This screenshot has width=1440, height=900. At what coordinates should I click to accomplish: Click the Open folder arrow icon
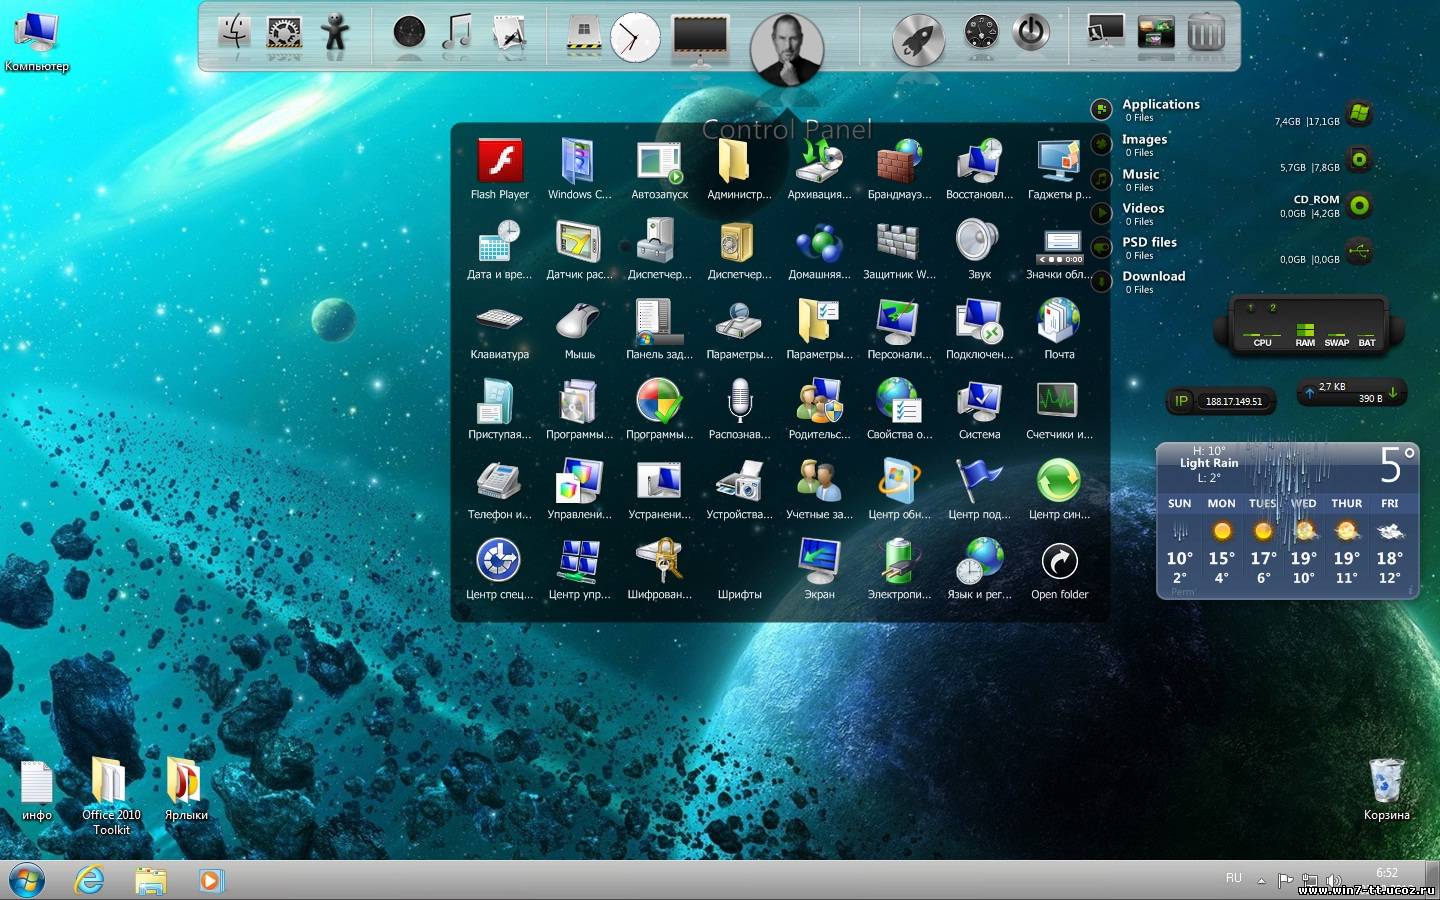point(1059,560)
